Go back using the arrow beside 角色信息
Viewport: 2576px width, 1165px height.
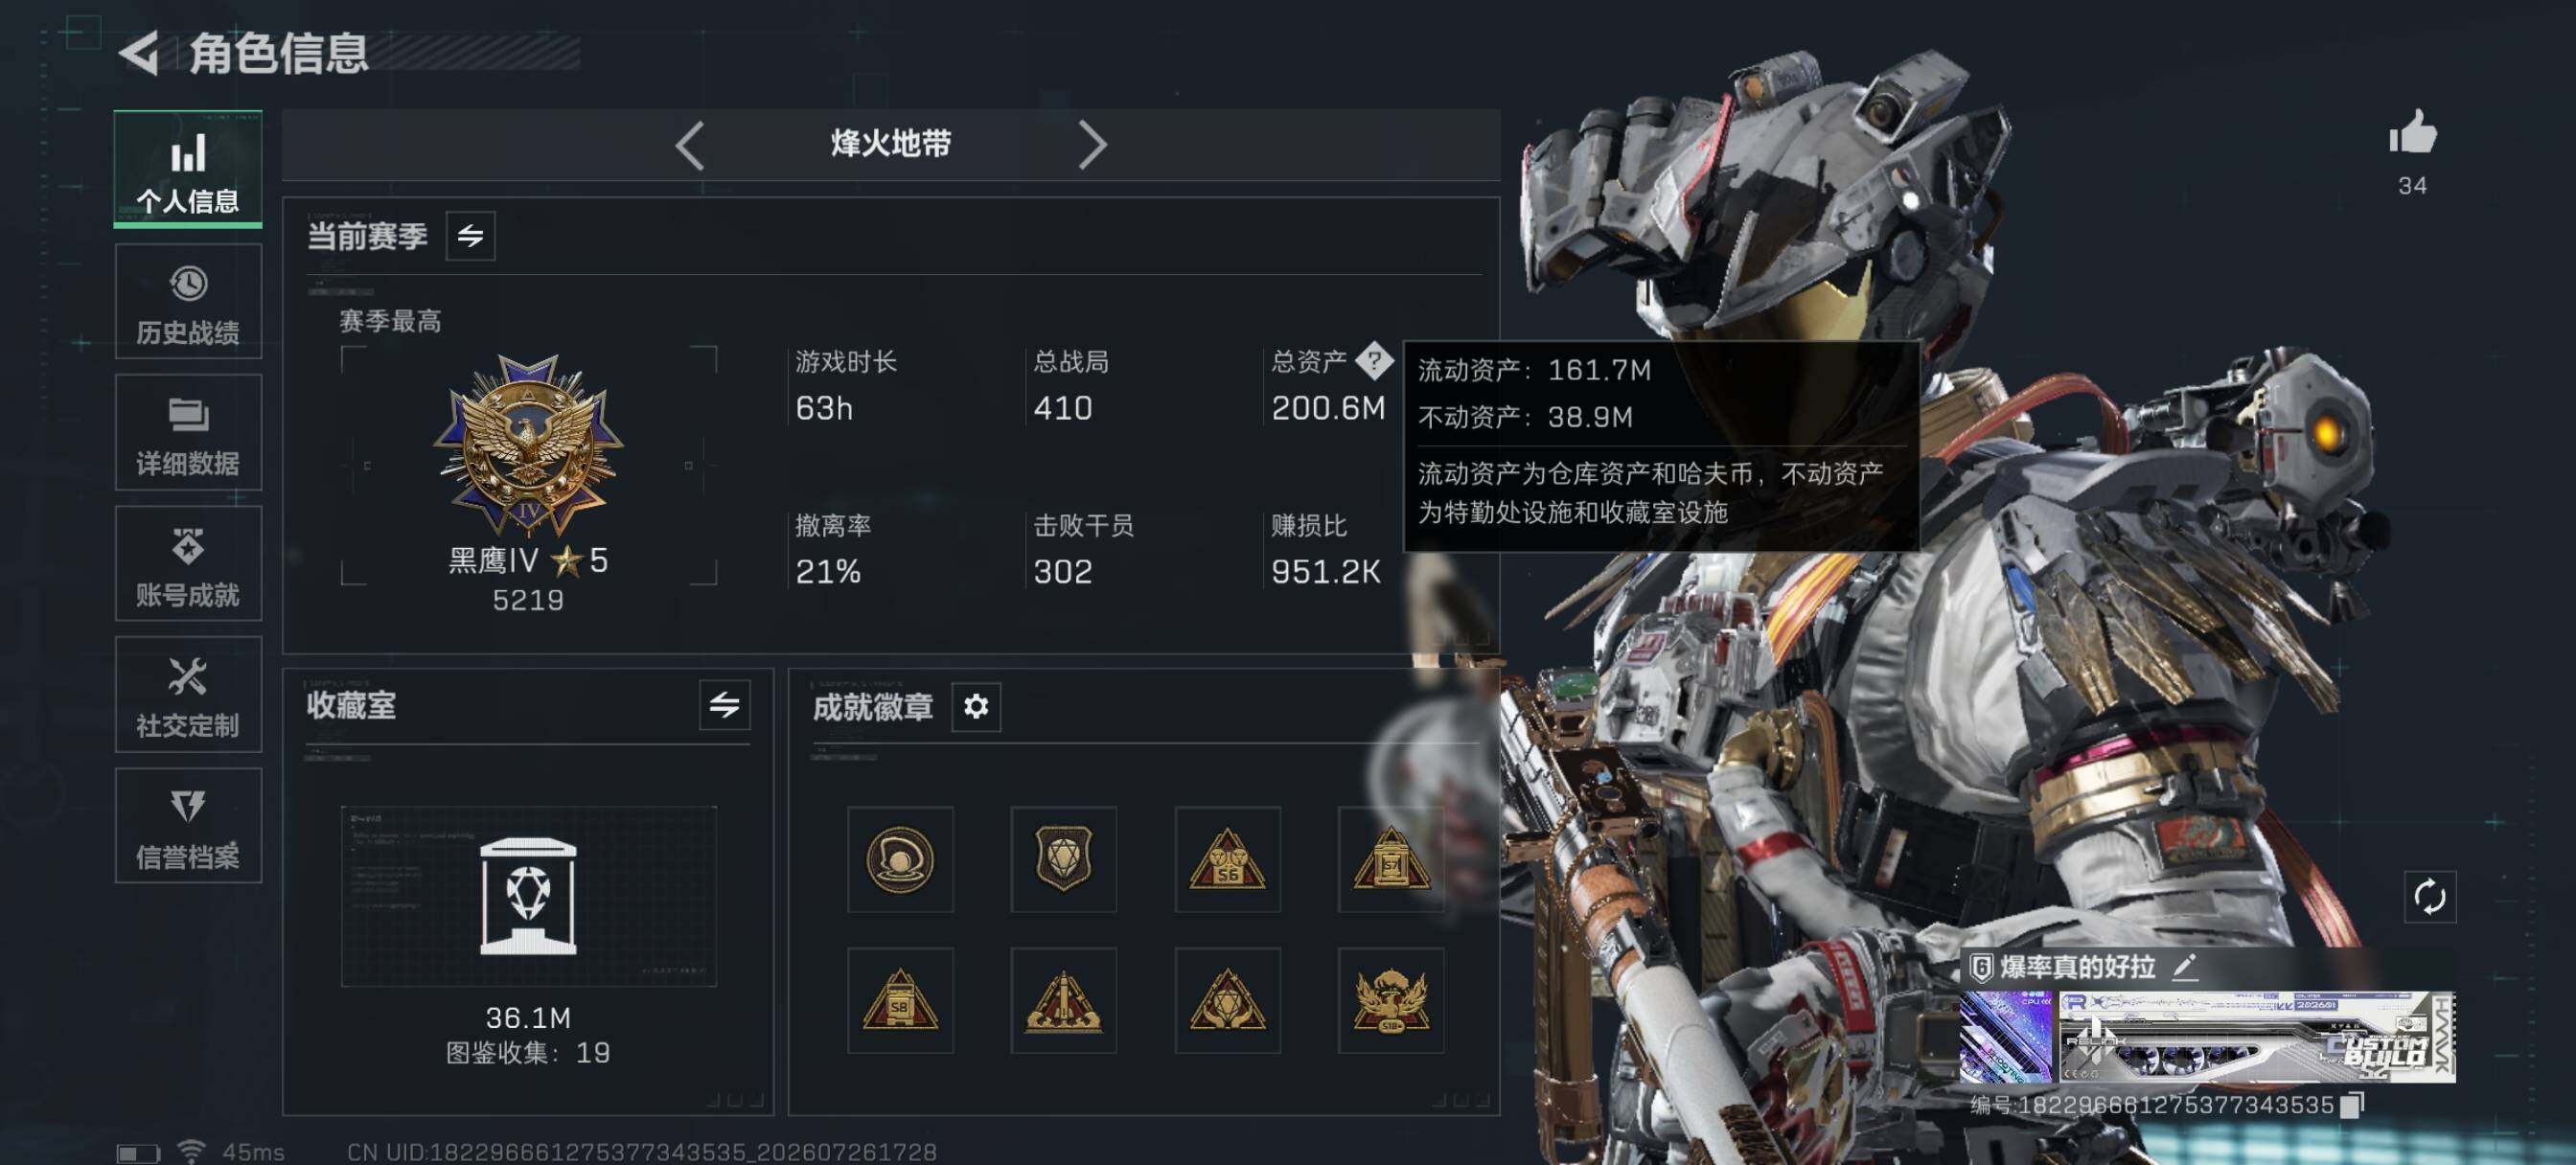click(x=140, y=53)
